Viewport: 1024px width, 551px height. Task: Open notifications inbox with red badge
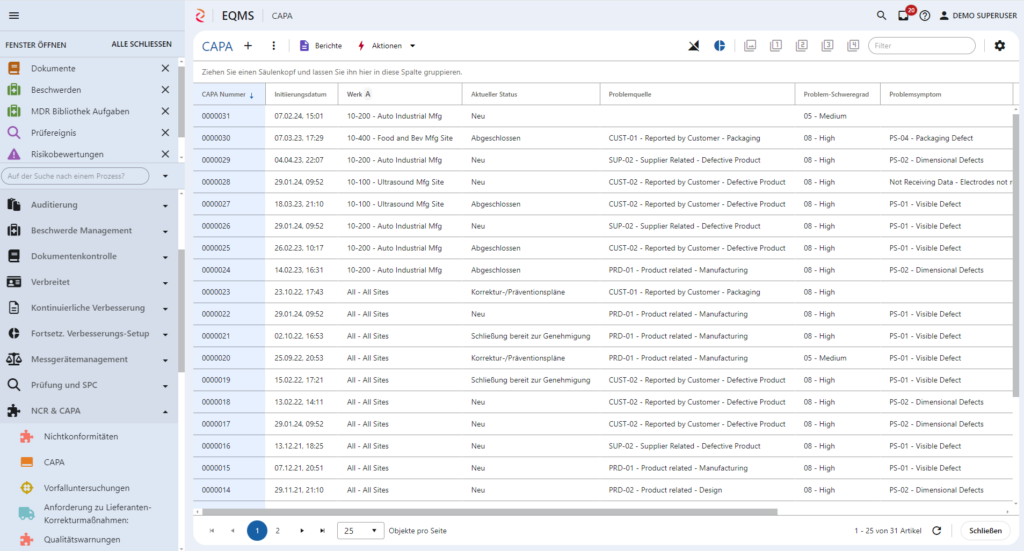(x=904, y=15)
